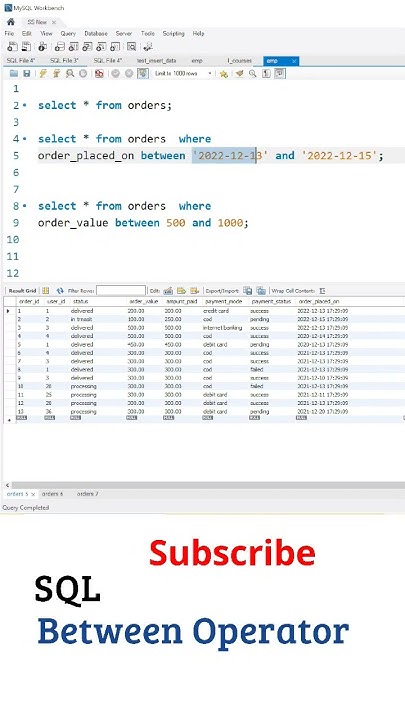405x720 pixels.
Task: Open the Query menu
Action: 68,34
